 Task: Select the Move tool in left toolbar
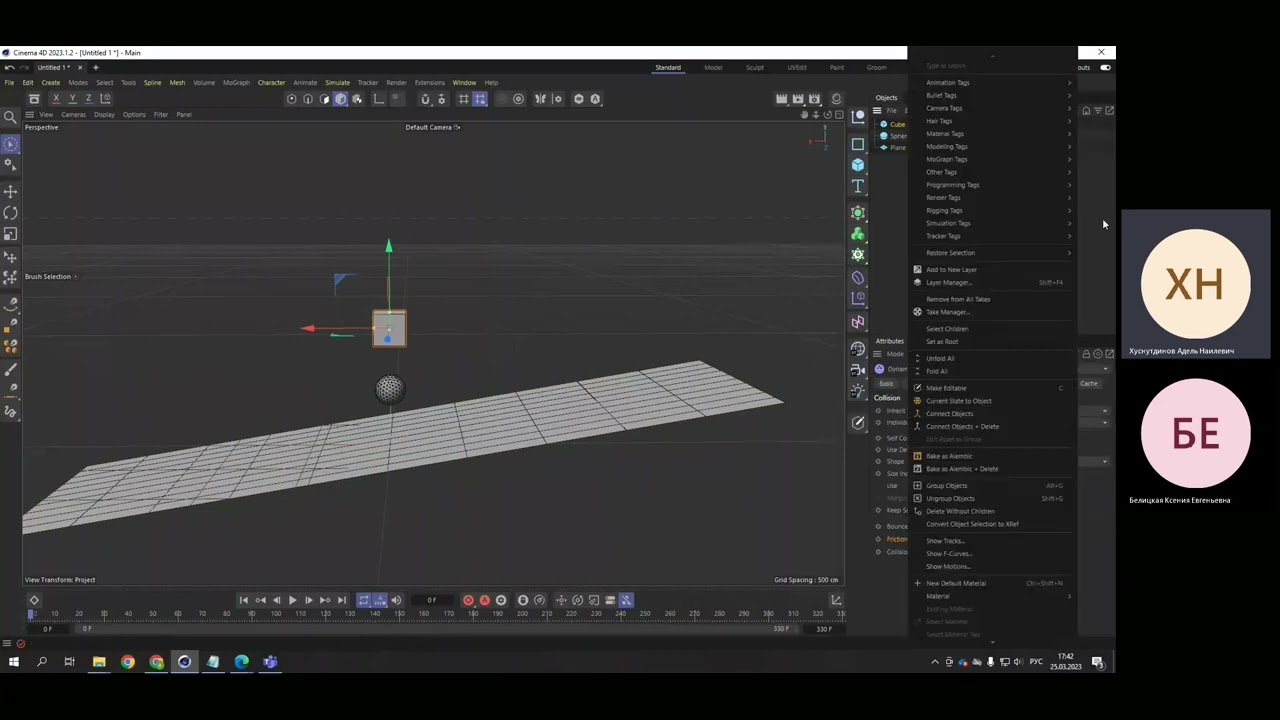pos(10,191)
